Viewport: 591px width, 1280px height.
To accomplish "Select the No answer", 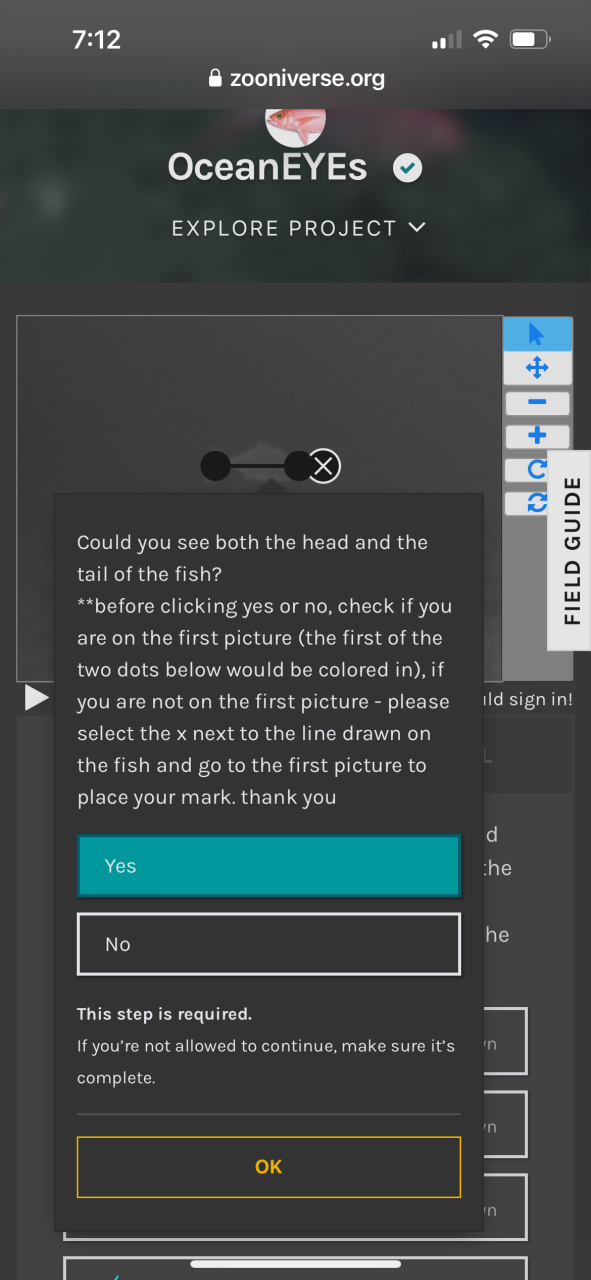I will (268, 944).
